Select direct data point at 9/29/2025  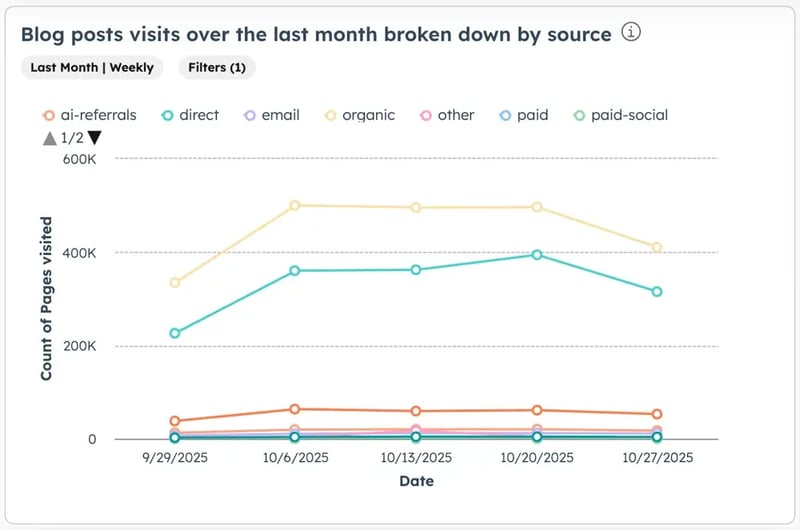point(174,333)
